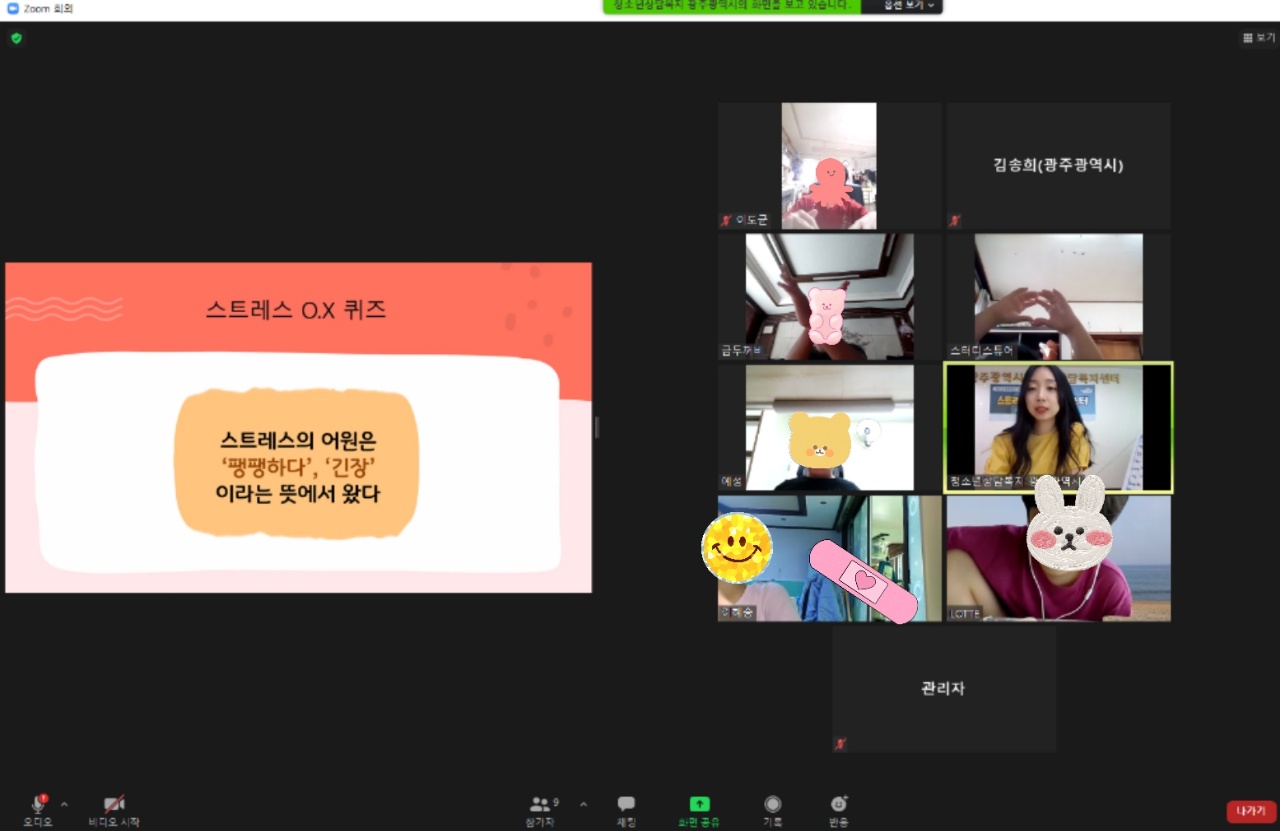Click the audio microphone icon

(38, 804)
